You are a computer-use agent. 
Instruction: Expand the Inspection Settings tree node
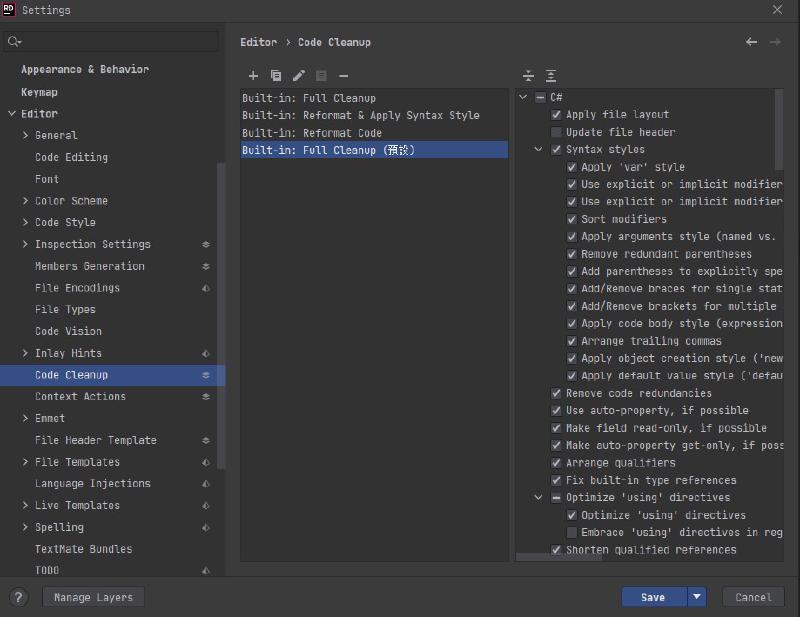[x=25, y=244]
